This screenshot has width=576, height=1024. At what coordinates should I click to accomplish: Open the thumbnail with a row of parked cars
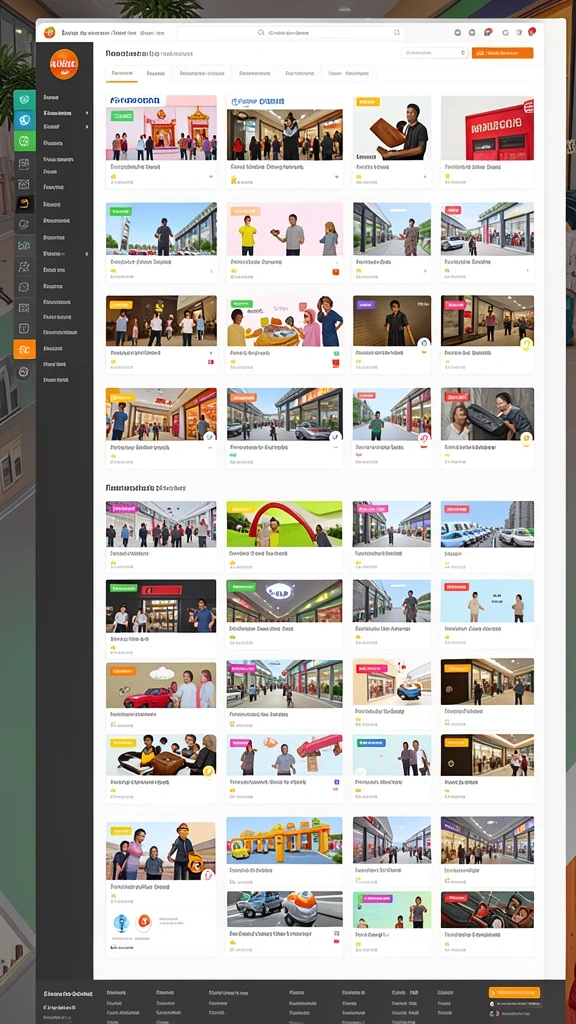coord(487,524)
